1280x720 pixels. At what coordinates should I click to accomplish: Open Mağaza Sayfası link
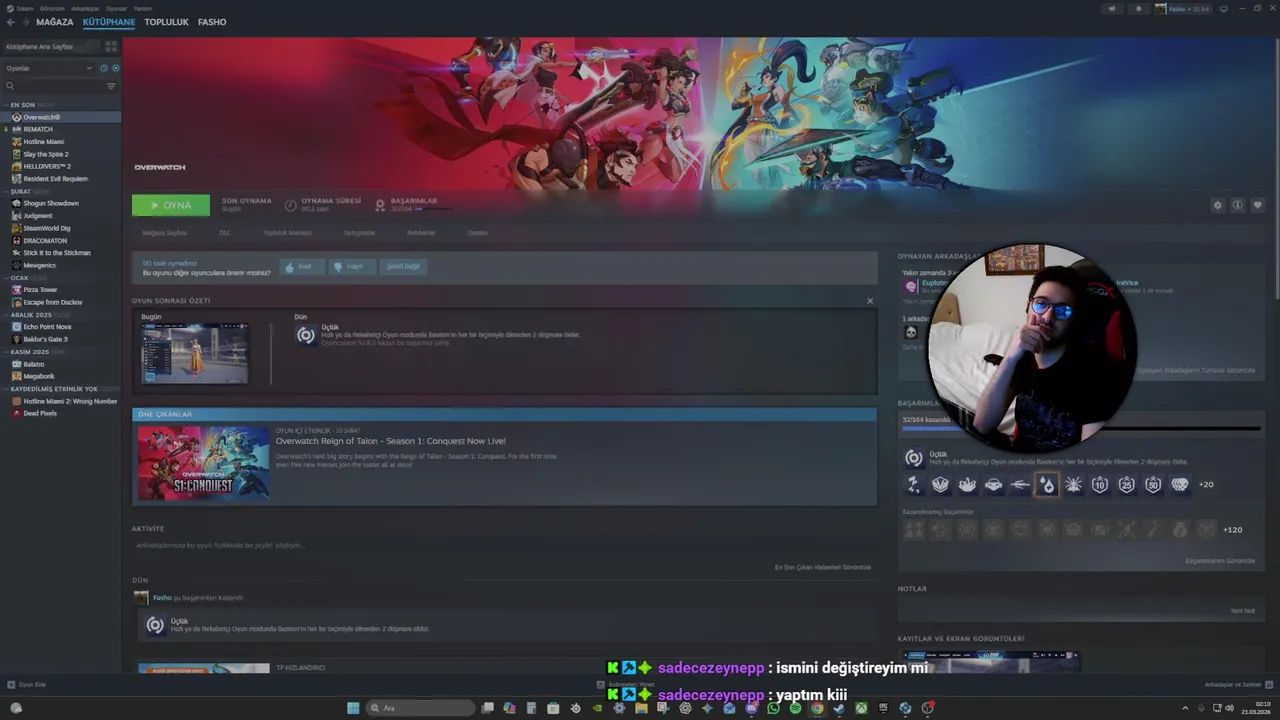coord(164,233)
